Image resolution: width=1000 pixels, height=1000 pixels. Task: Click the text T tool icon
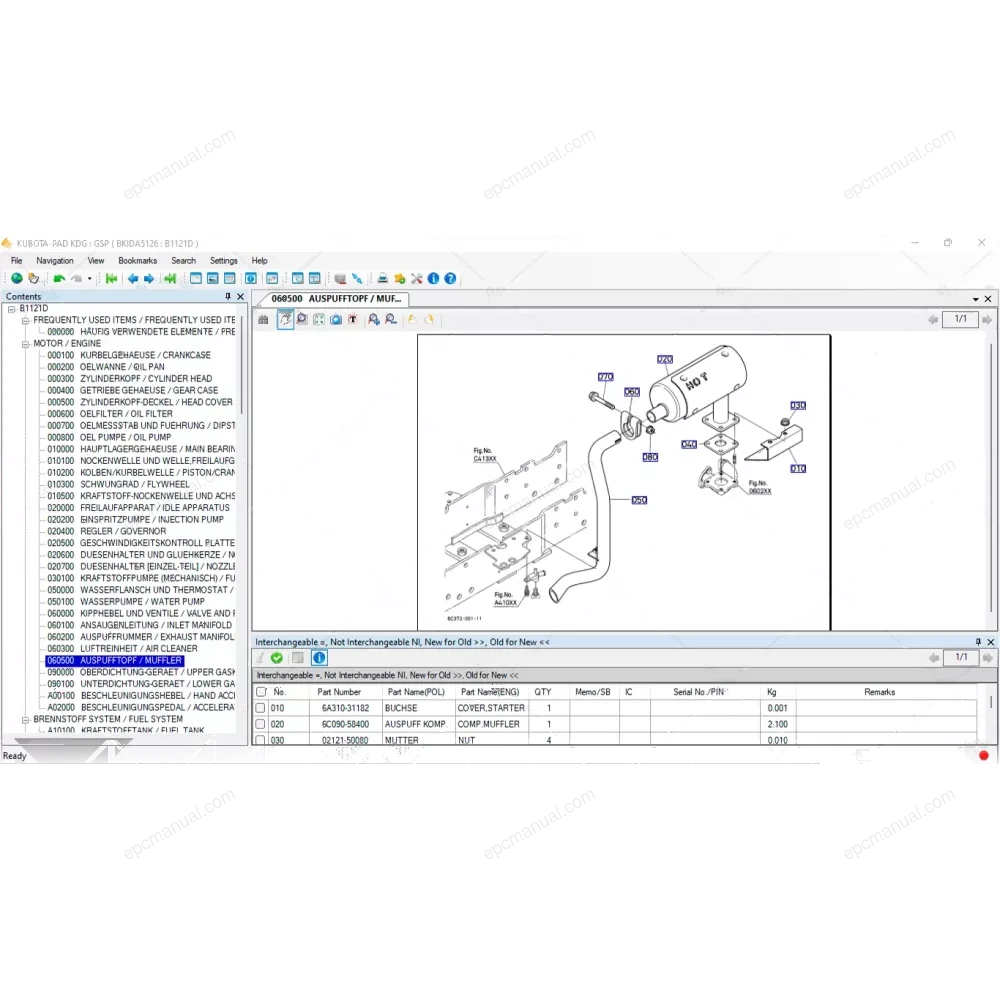pos(353,320)
